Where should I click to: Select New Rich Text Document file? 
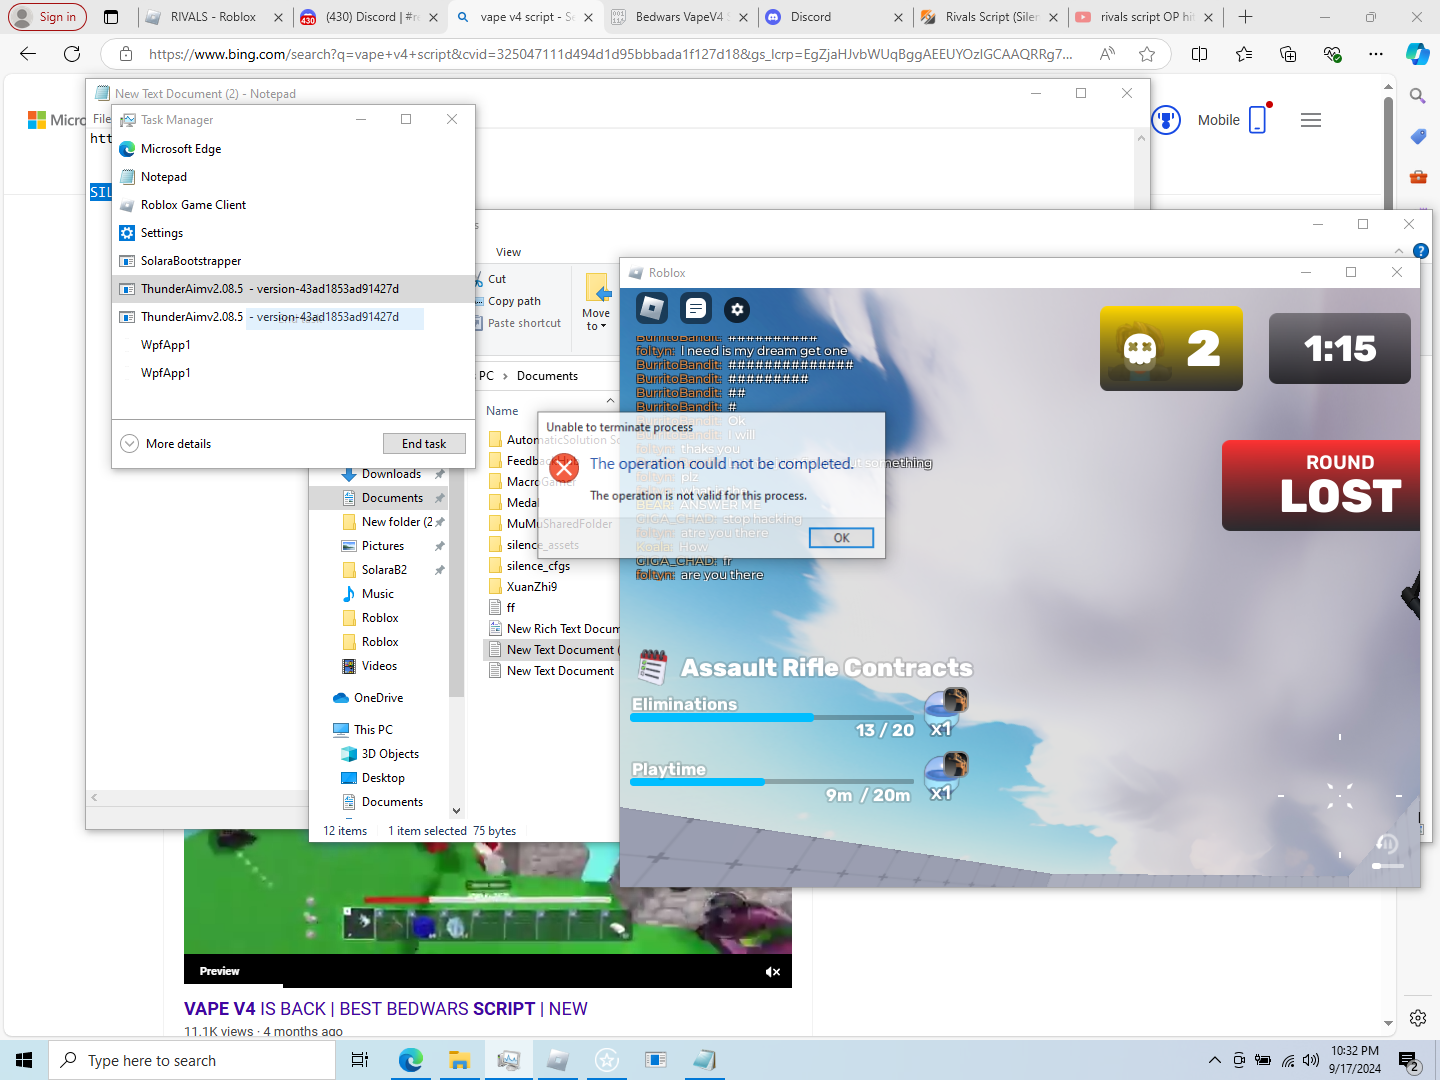pyautogui.click(x=562, y=629)
